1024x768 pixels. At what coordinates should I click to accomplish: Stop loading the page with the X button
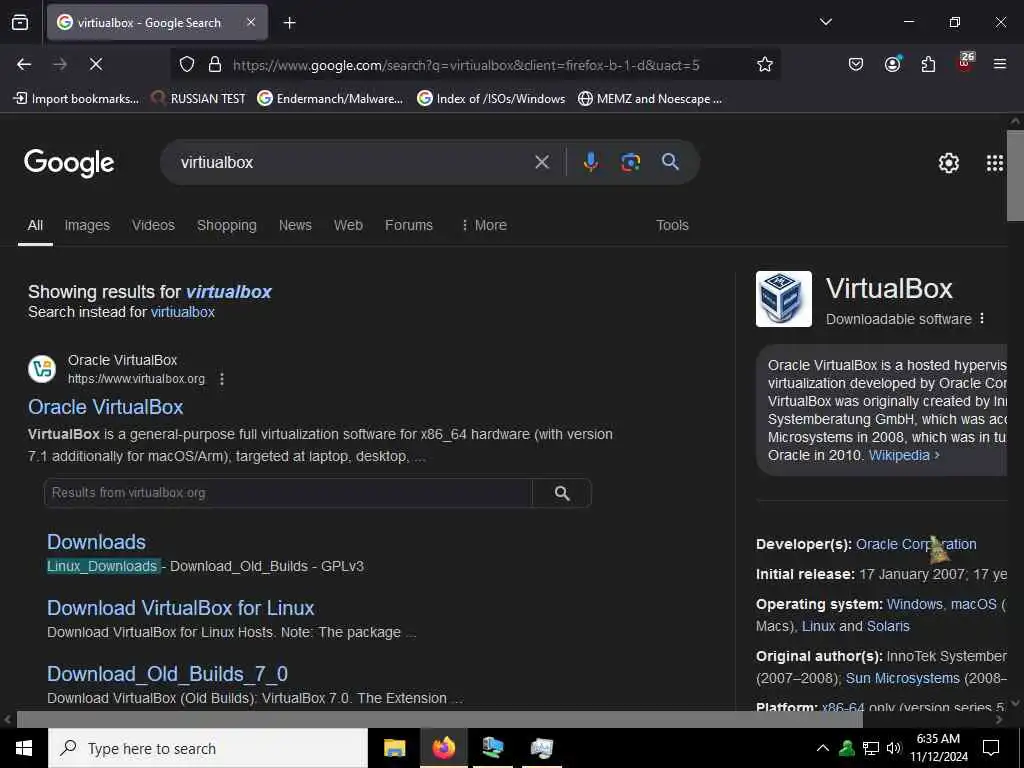95,64
